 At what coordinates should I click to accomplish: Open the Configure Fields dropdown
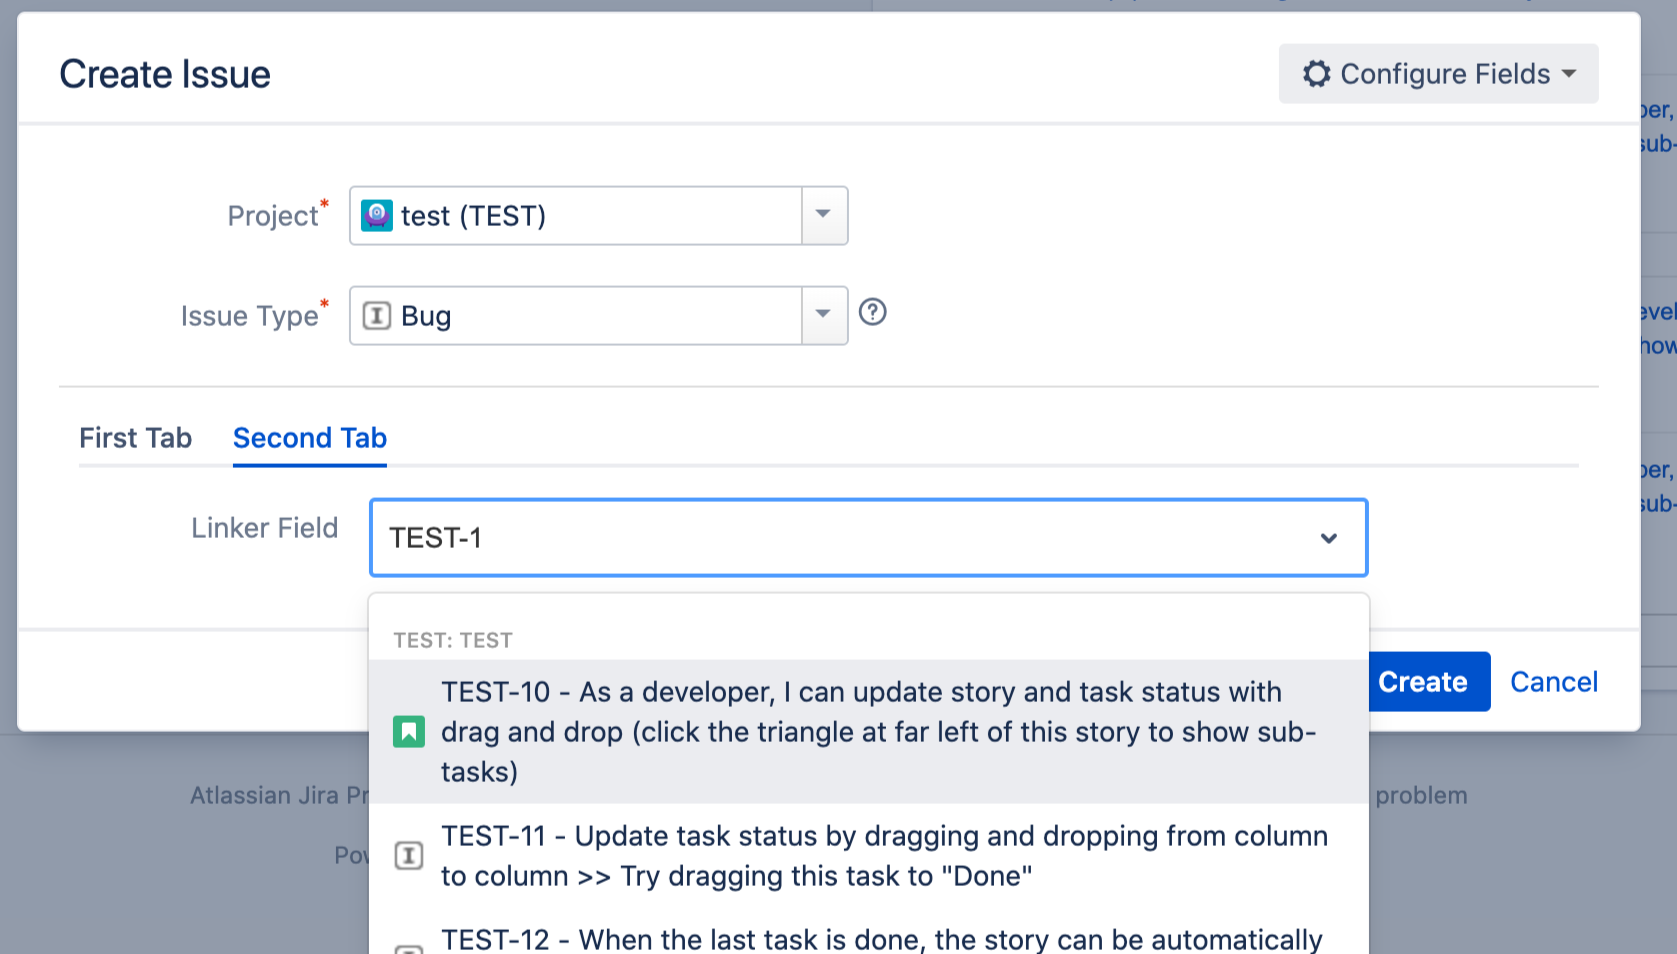(x=1438, y=74)
